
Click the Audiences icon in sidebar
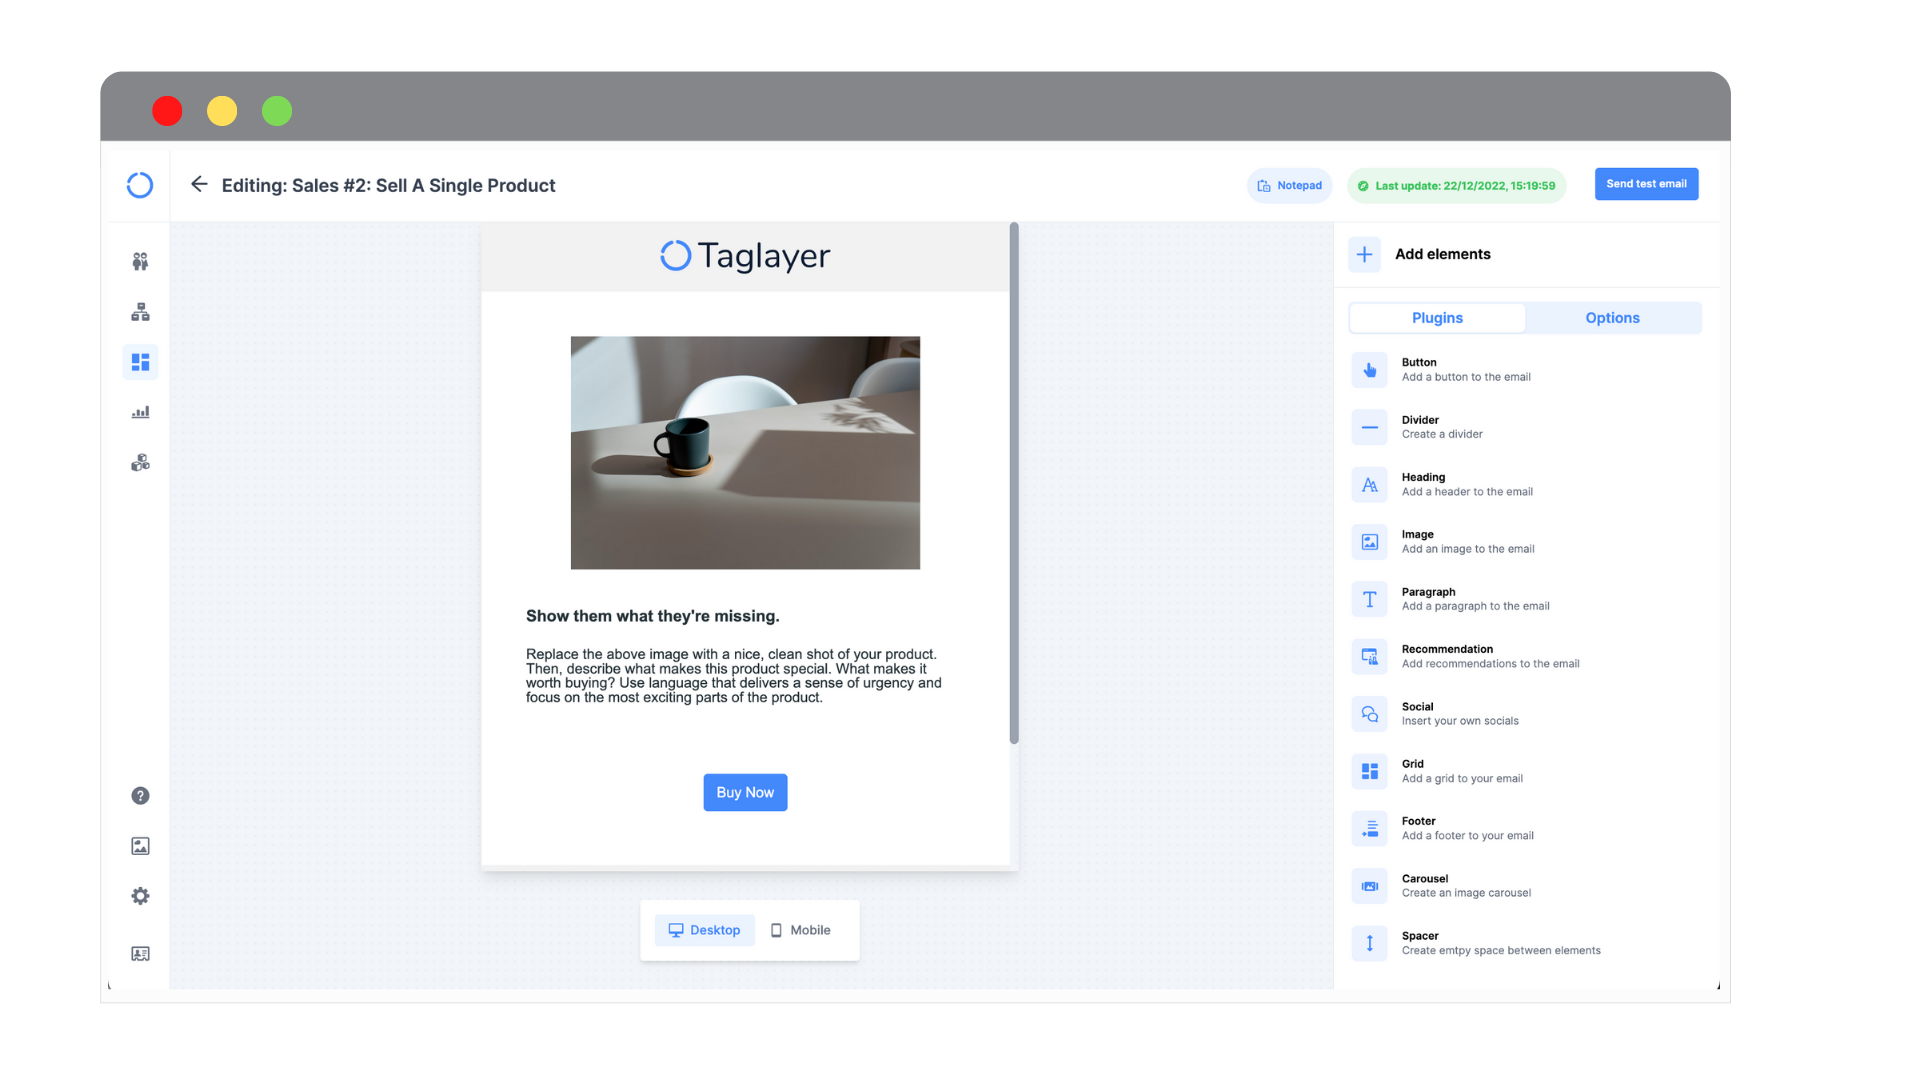(141, 260)
